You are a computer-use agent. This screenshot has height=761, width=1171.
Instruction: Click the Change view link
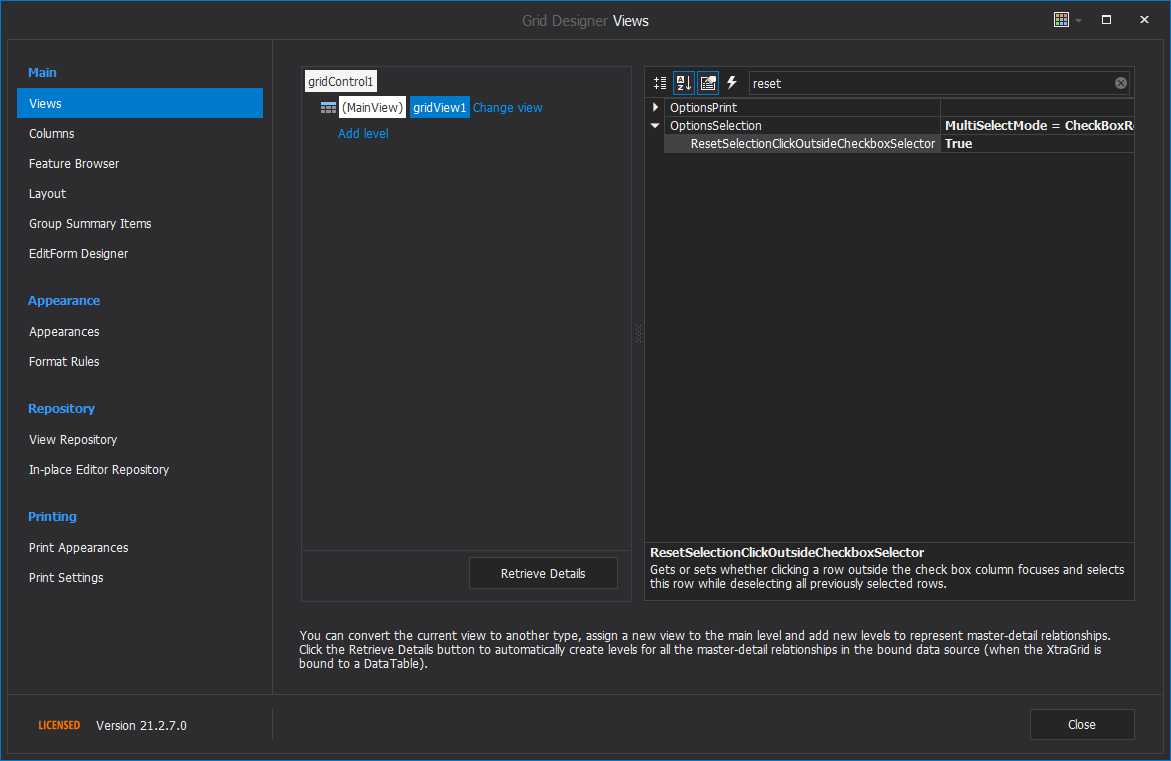508,108
